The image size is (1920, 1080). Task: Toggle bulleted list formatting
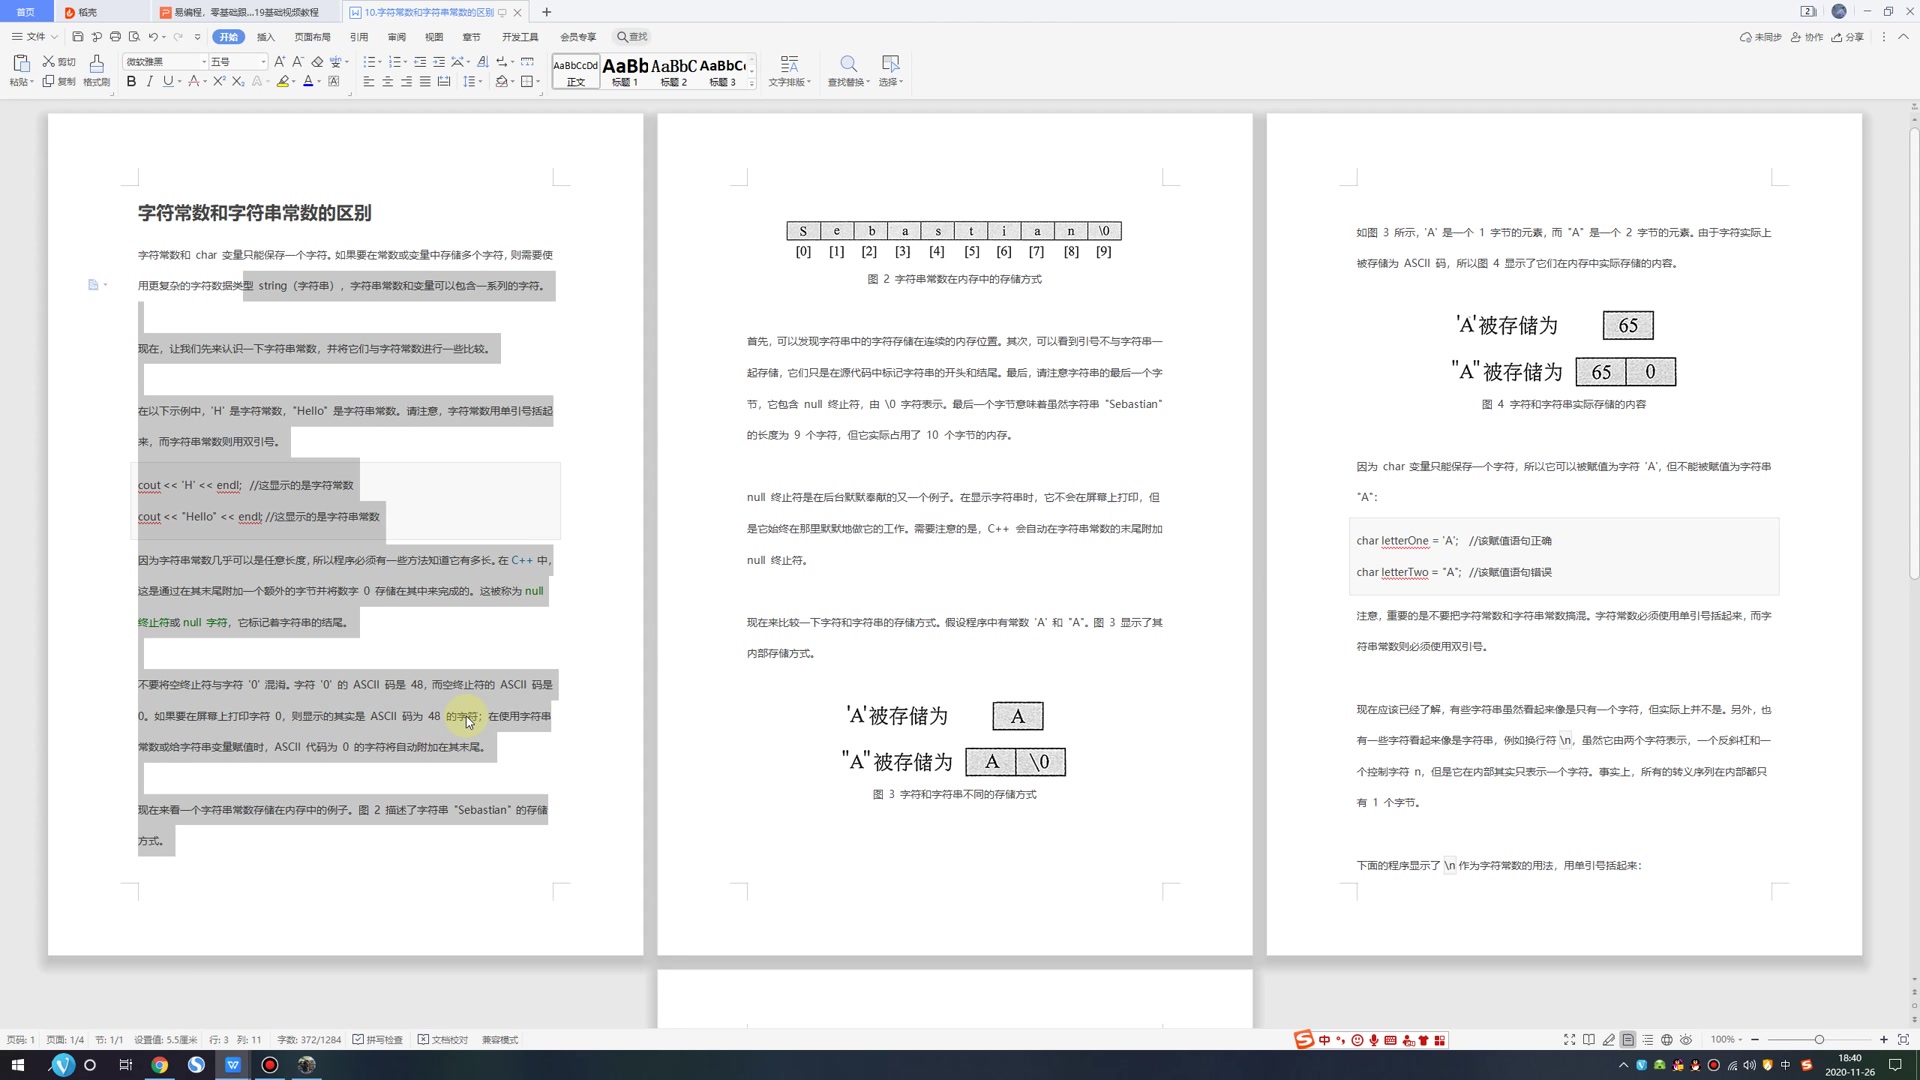click(370, 61)
